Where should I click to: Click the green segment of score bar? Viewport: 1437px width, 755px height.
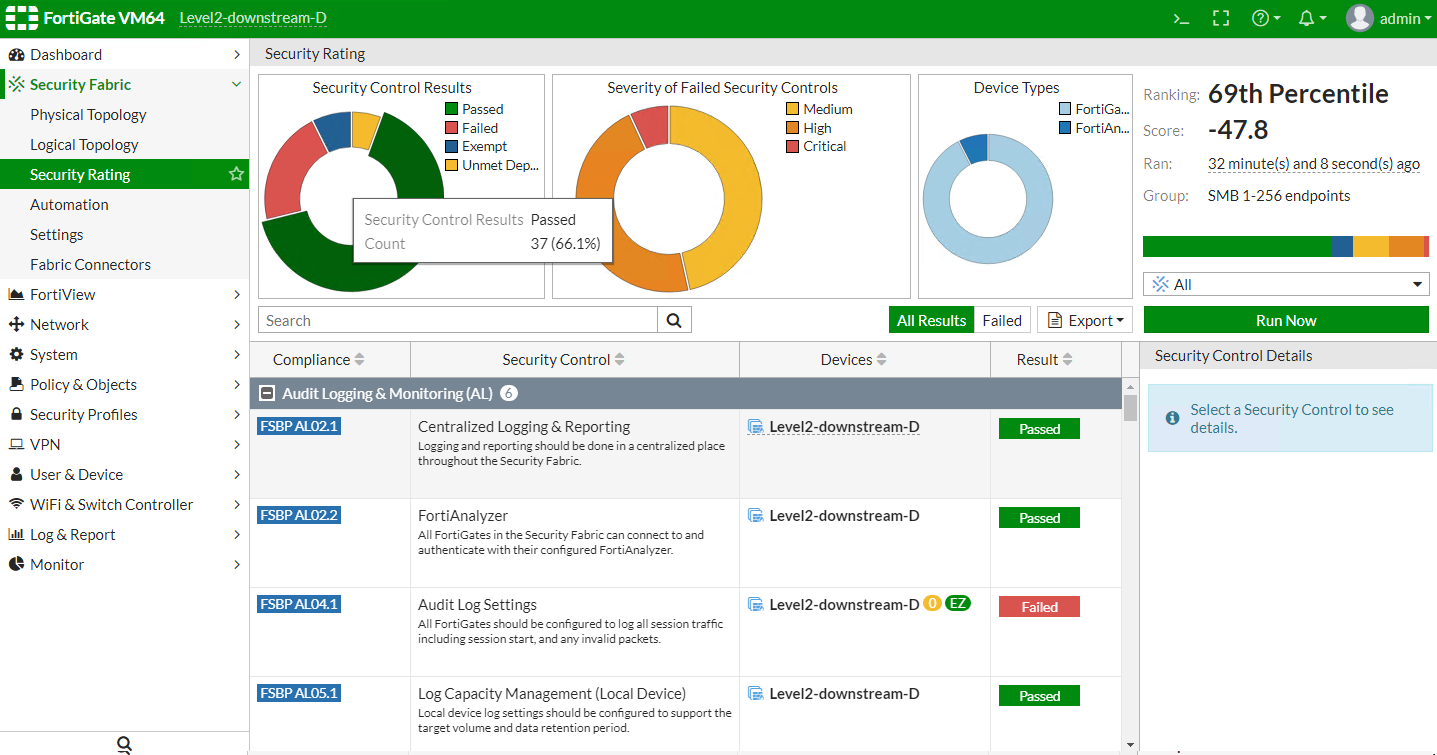point(1235,246)
